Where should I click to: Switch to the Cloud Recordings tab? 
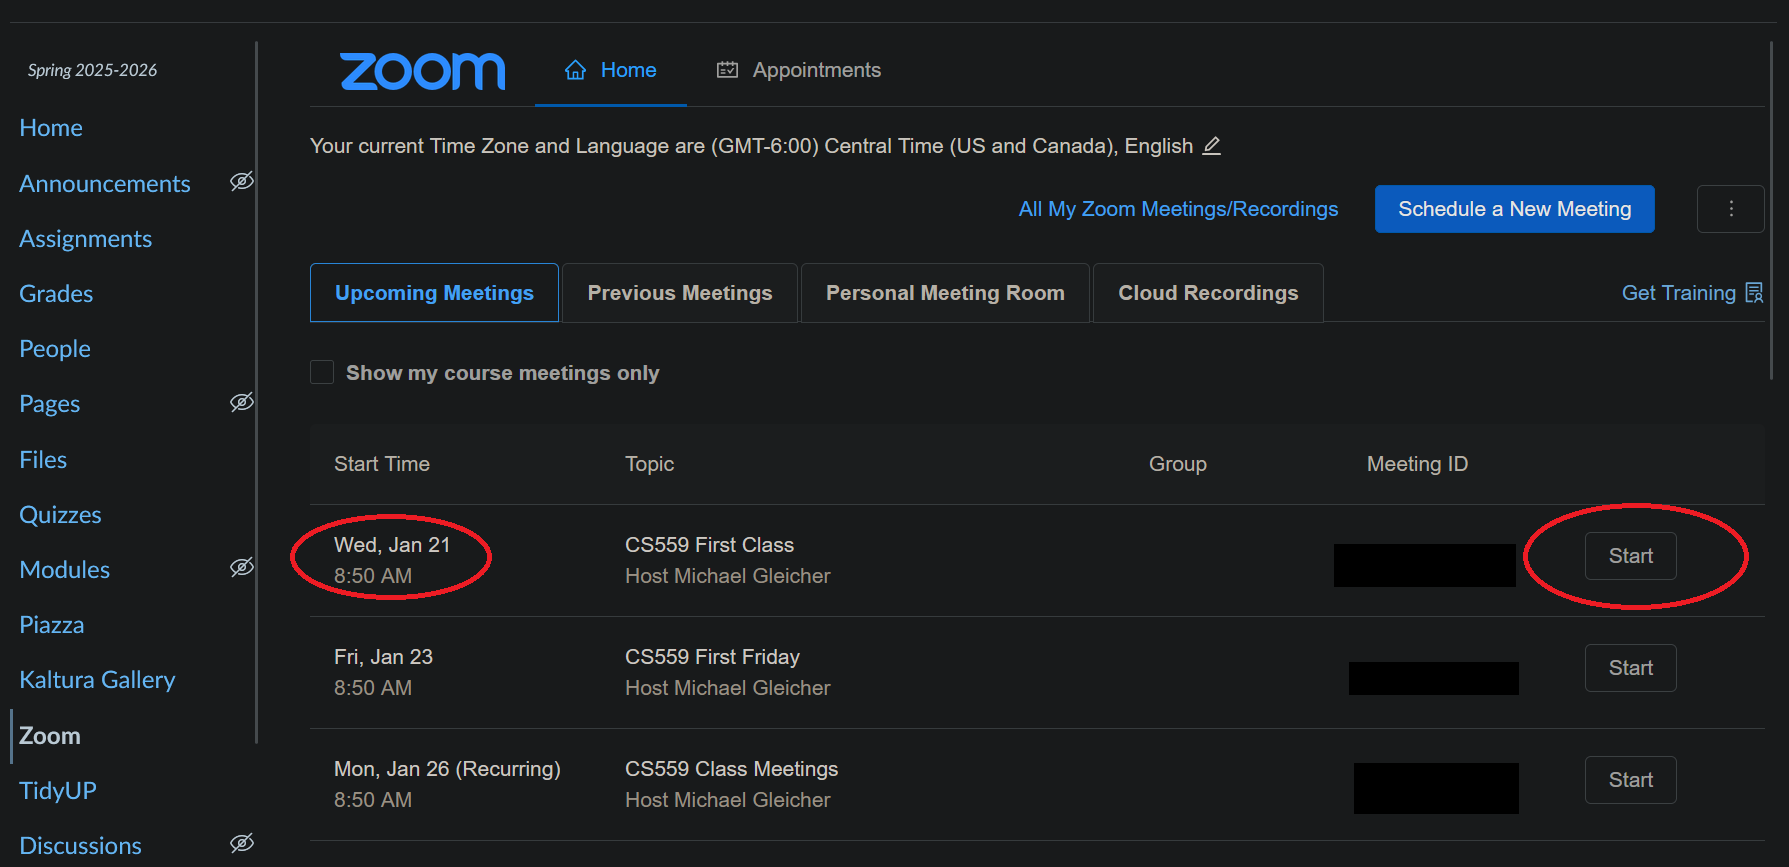pos(1208,293)
